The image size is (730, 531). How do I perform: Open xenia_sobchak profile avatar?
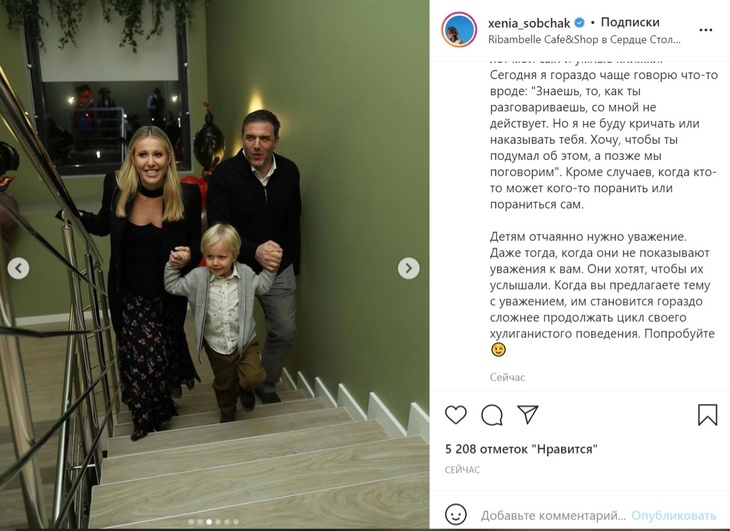pos(459,30)
